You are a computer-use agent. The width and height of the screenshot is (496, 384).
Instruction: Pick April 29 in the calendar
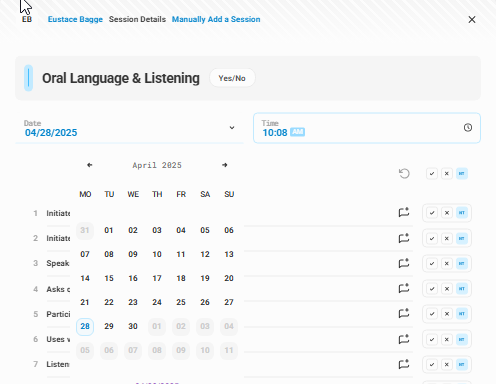point(109,326)
